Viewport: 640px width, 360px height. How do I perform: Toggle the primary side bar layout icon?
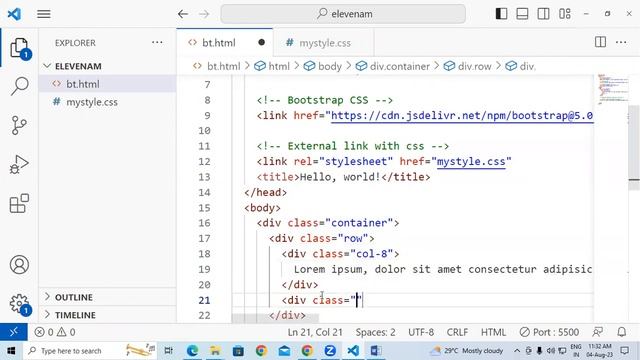point(501,14)
